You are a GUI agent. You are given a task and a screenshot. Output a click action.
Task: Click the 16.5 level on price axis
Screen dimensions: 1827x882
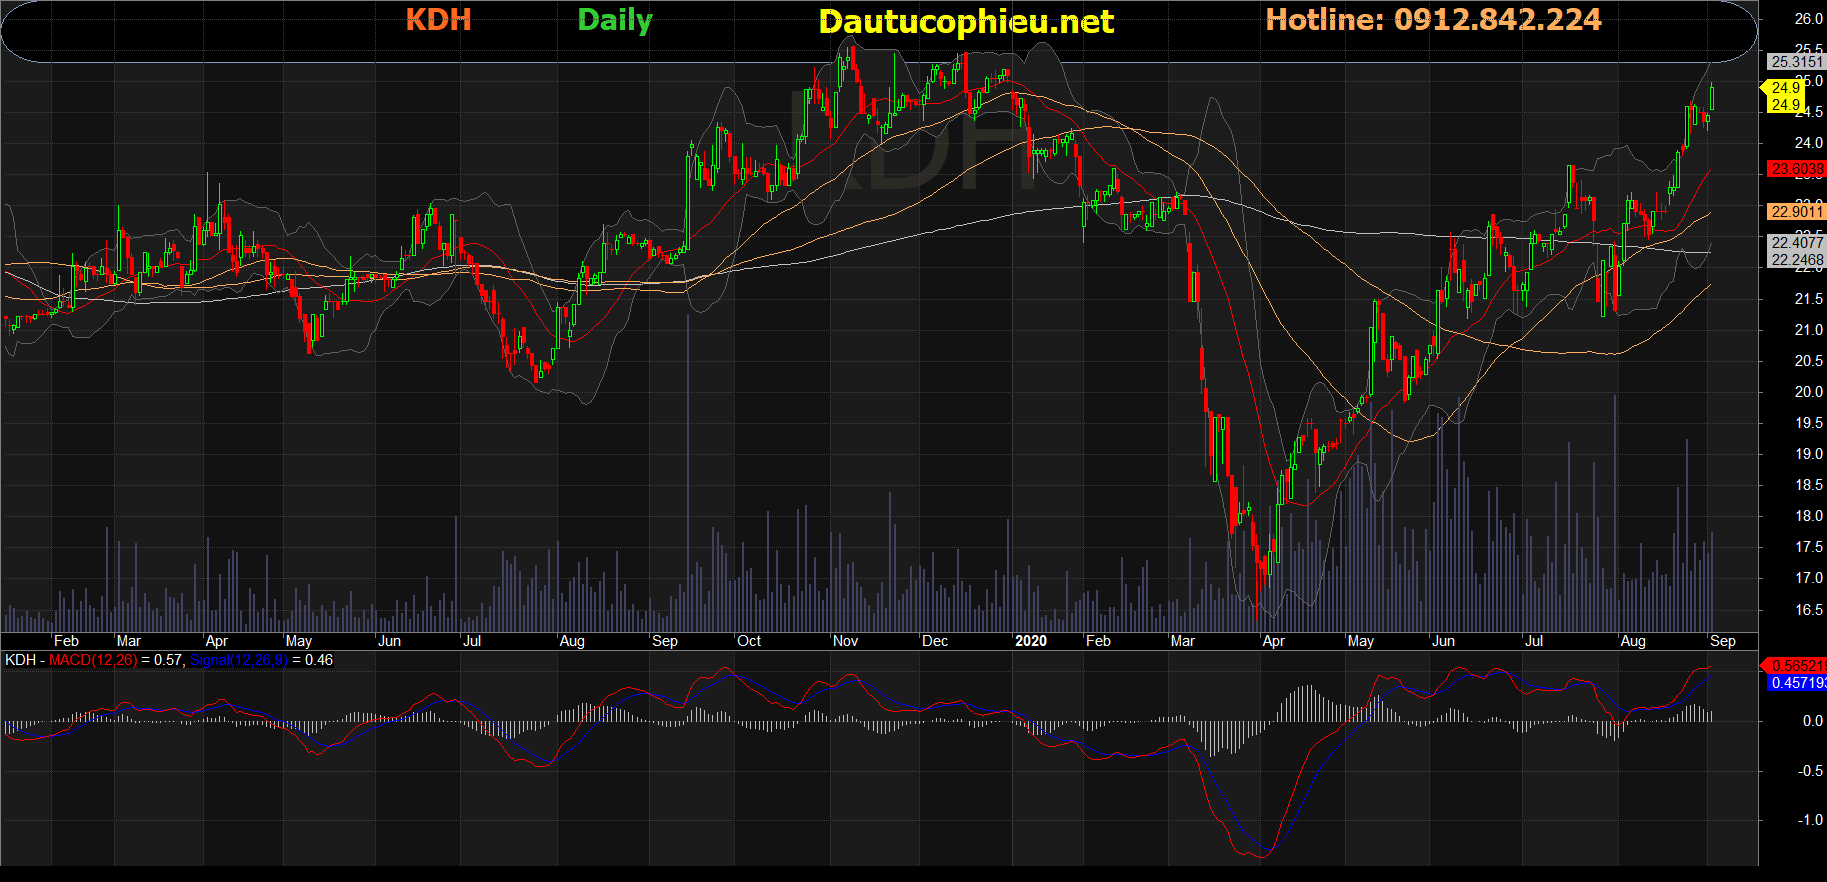pyautogui.click(x=1808, y=610)
